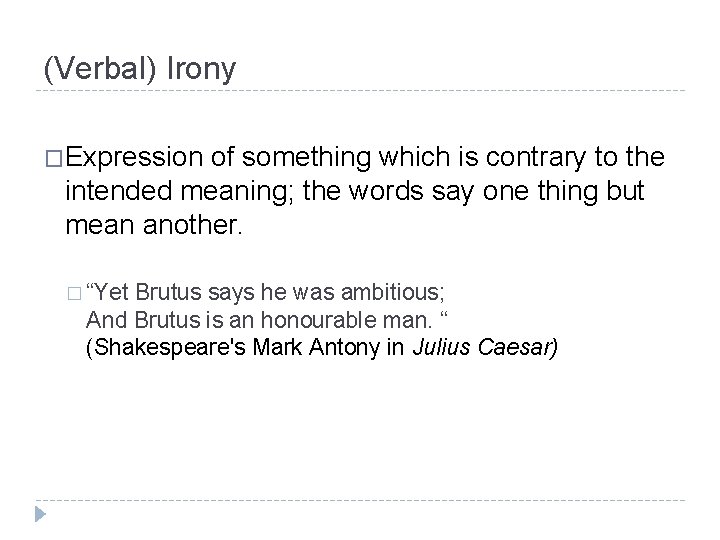Click the square bullet before "Expression"
720x540 pixels.
pyautogui.click(x=53, y=158)
